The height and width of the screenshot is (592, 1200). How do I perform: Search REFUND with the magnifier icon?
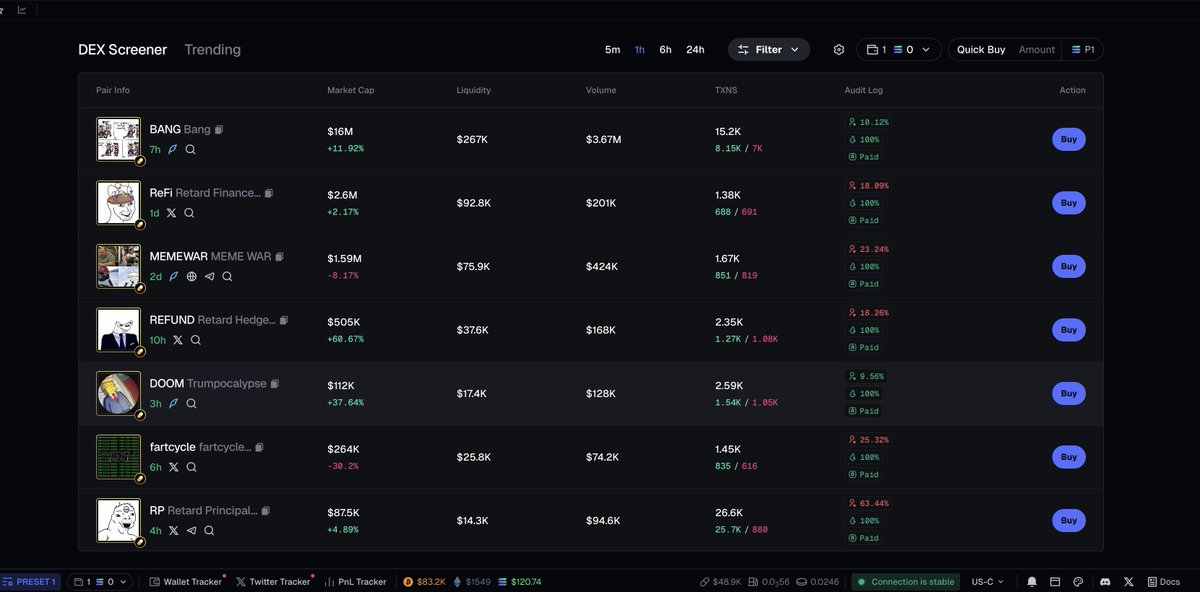[x=196, y=340]
